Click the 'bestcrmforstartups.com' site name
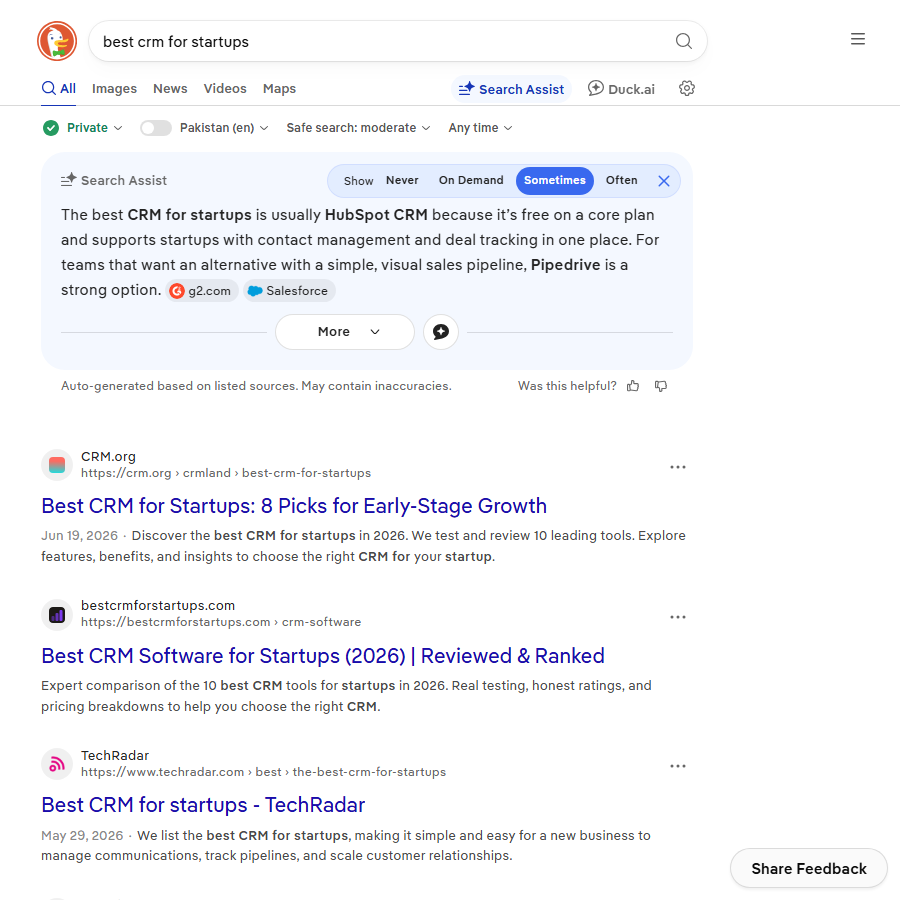900x900 pixels. coord(158,606)
